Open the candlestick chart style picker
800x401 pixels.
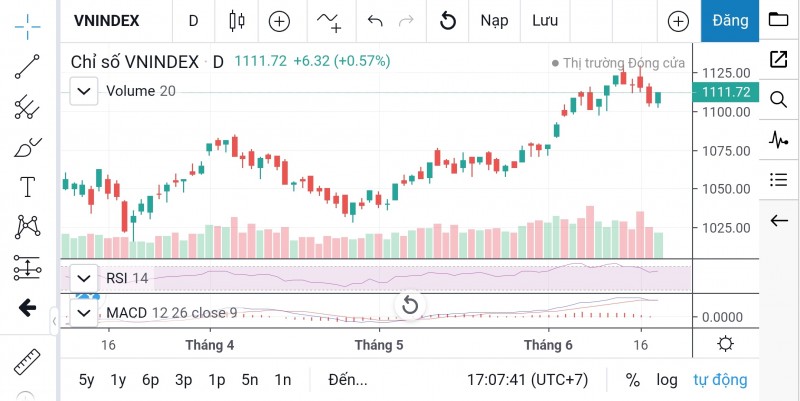point(237,20)
